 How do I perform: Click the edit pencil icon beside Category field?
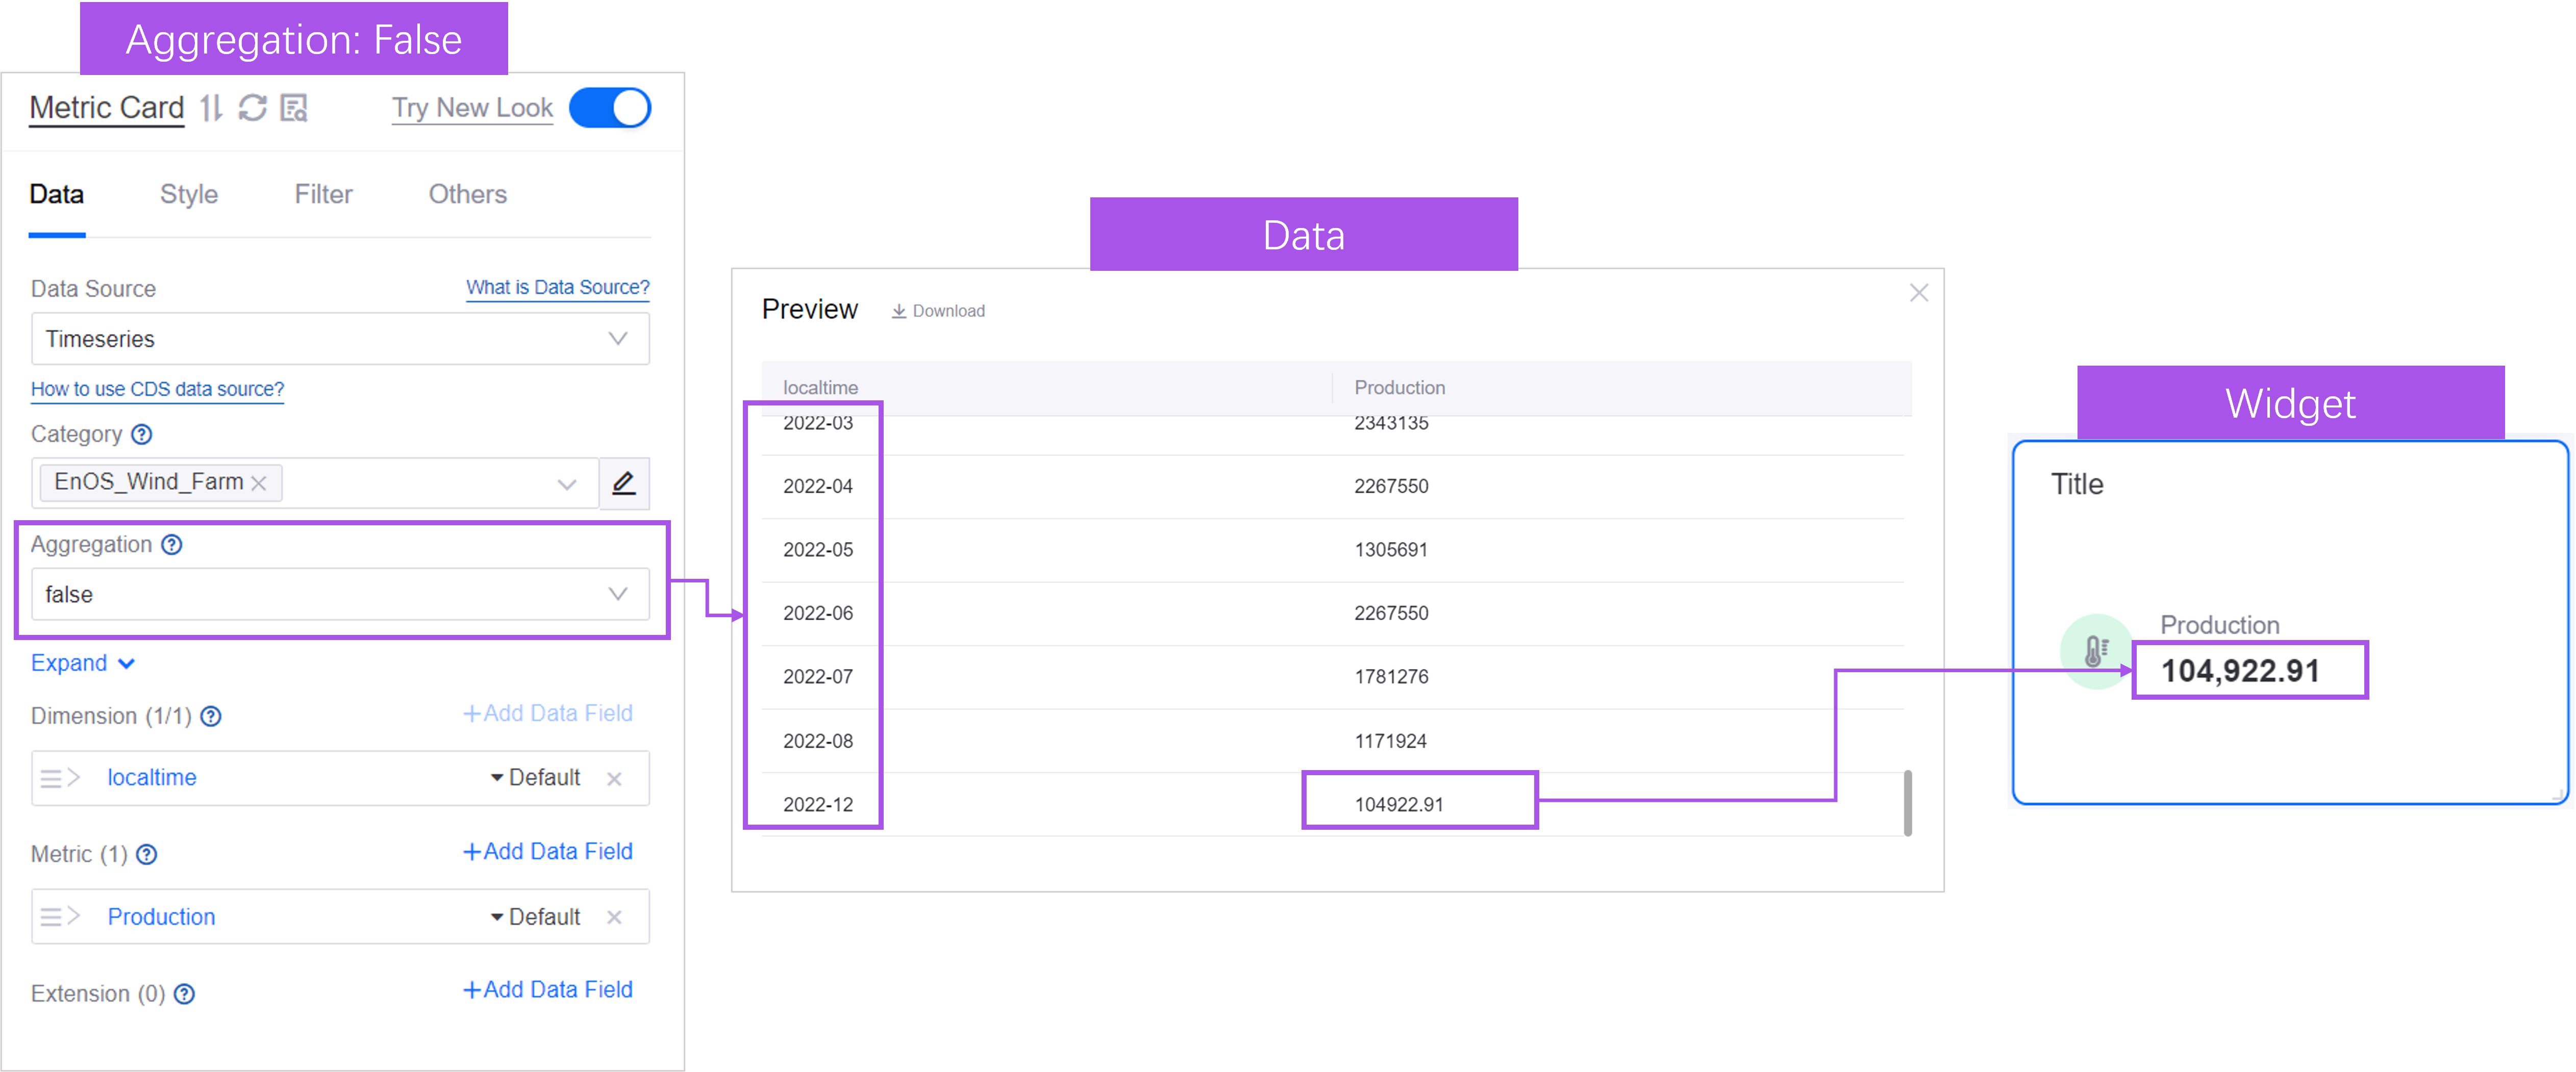pos(623,483)
